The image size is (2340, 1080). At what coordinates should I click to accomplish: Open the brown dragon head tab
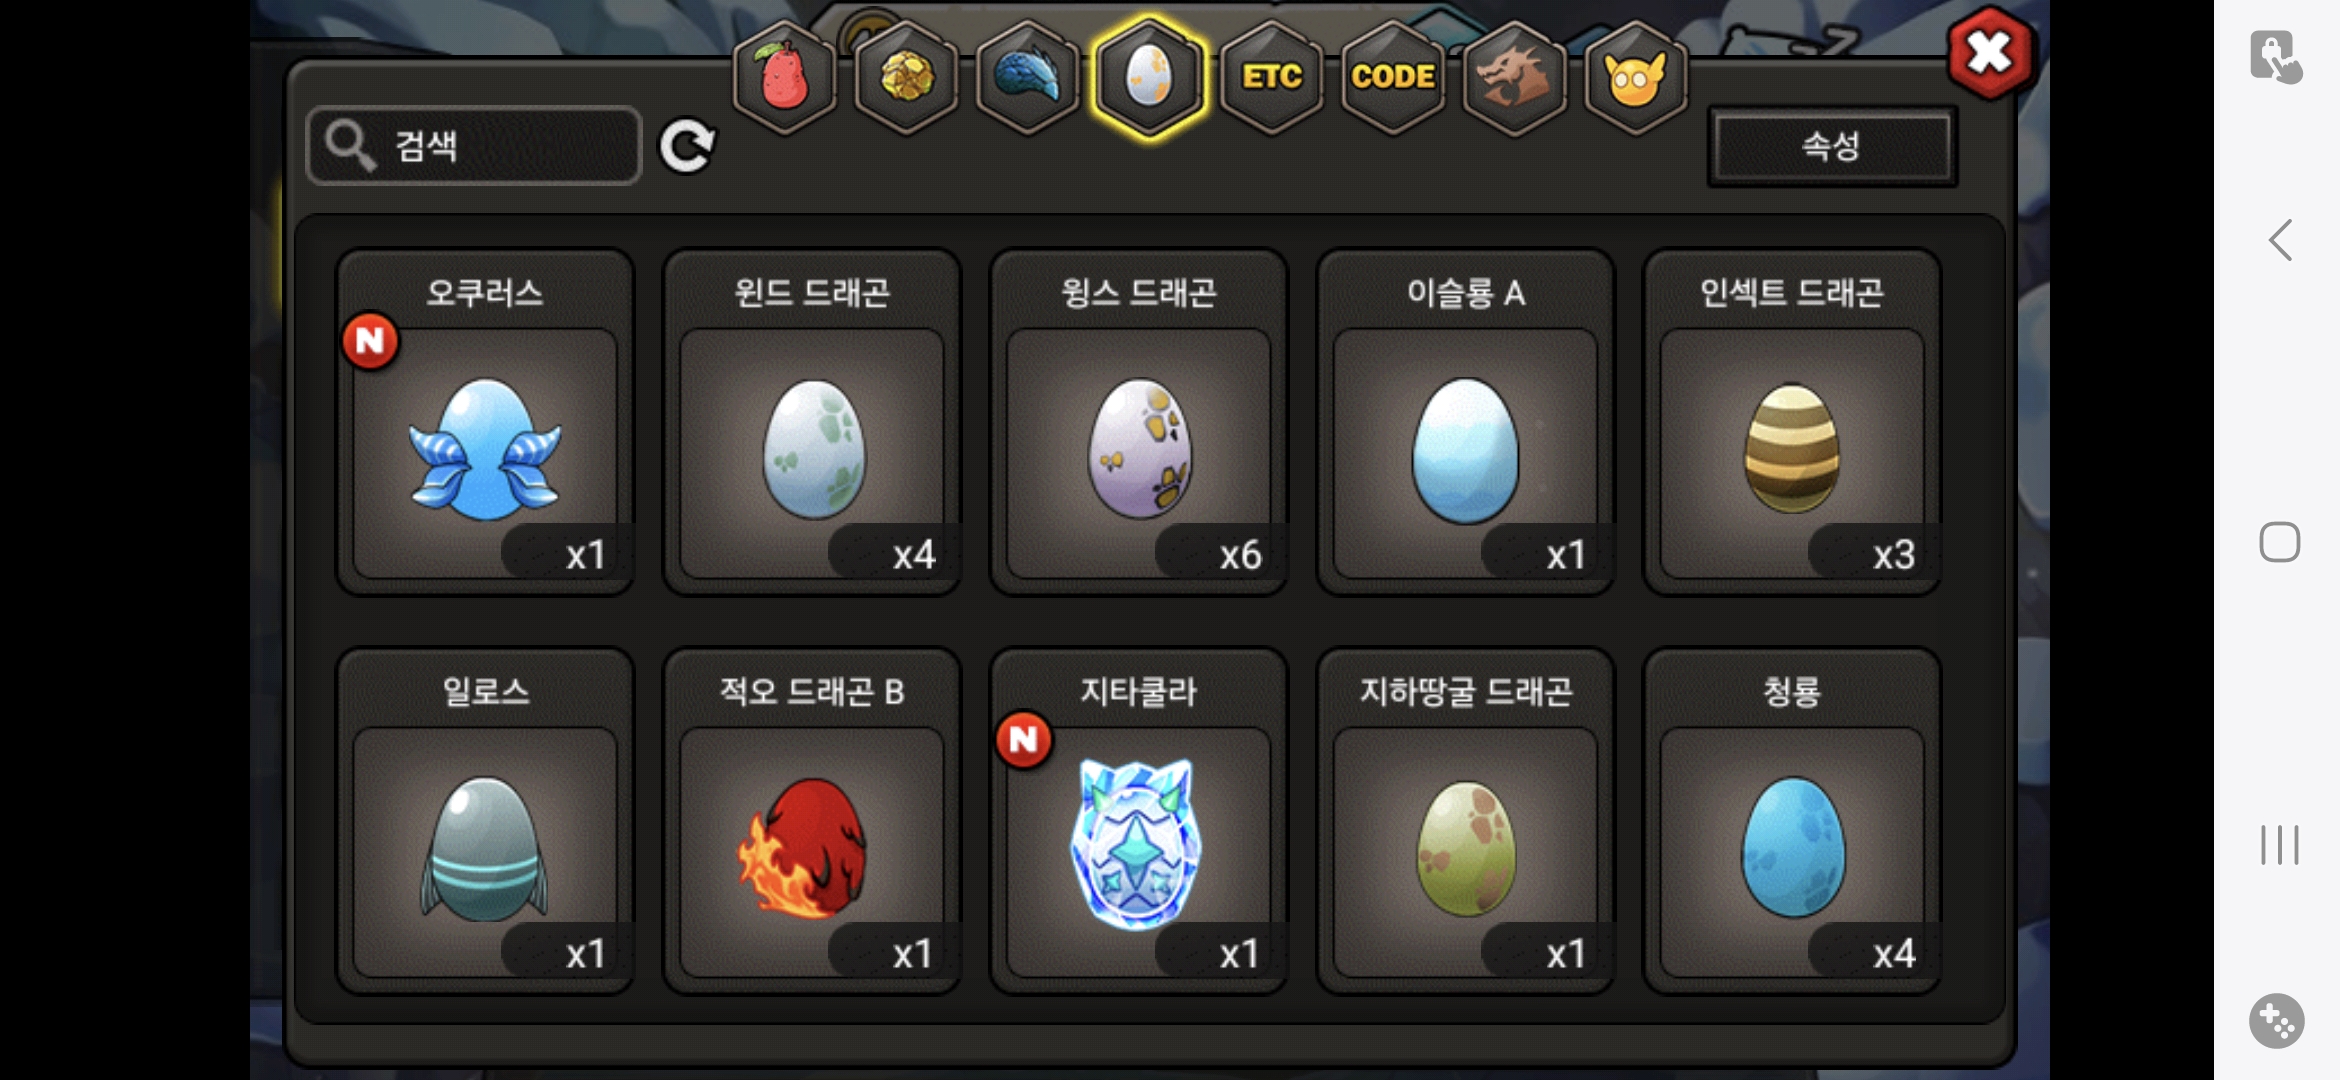pos(1514,76)
